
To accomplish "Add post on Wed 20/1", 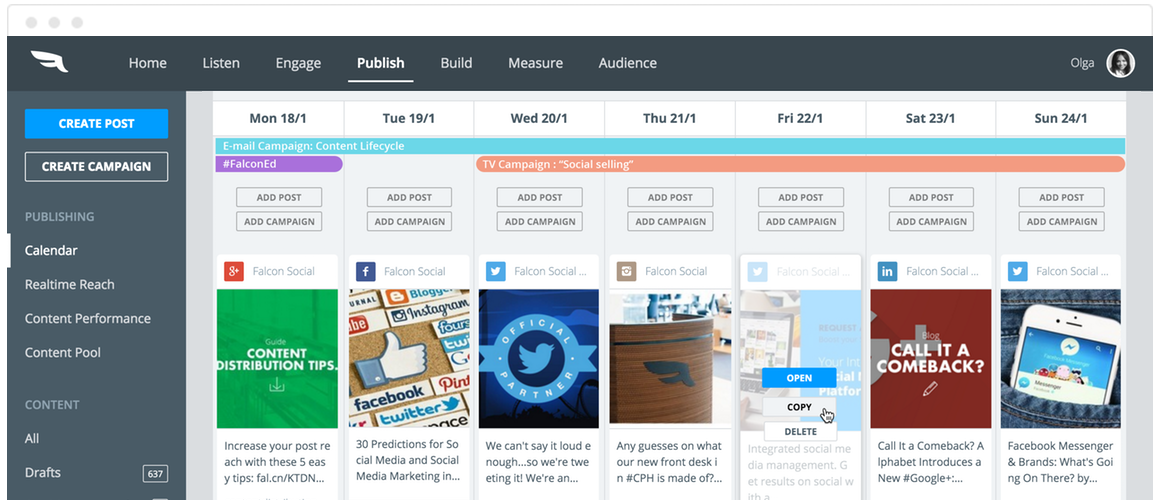I will [540, 197].
